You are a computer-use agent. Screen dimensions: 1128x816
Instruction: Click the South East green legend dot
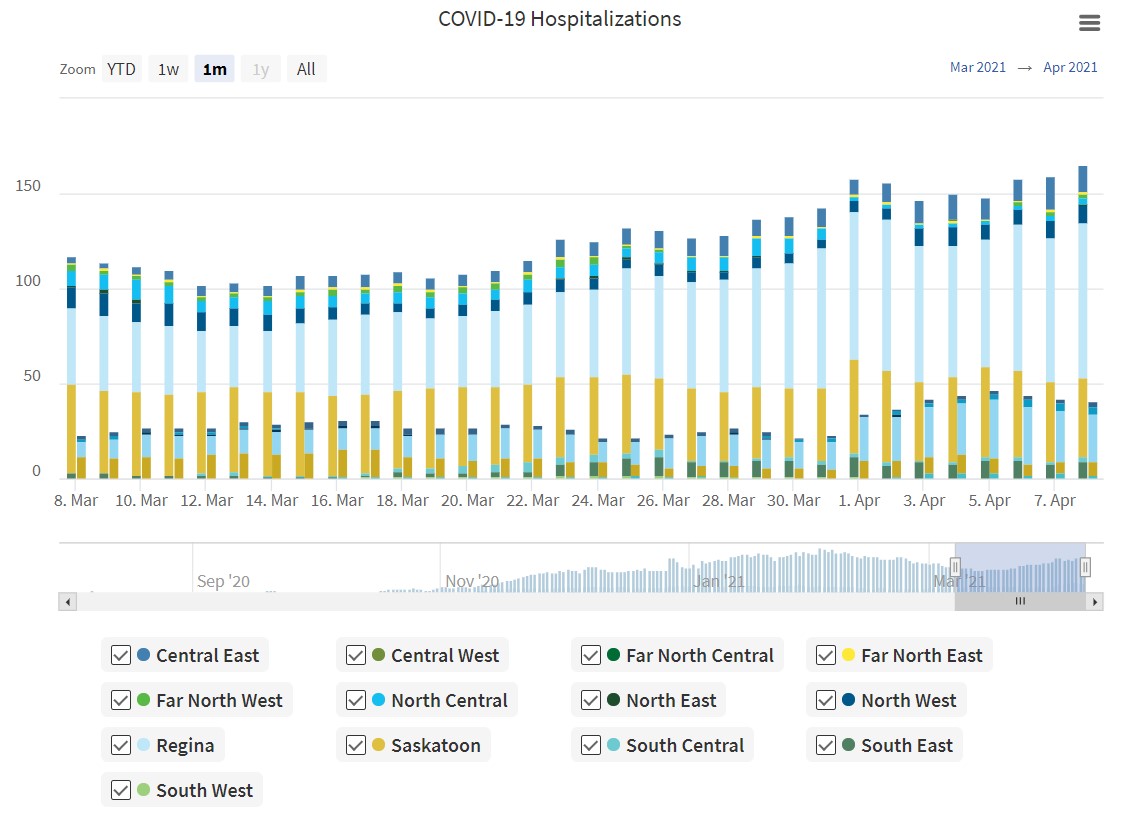click(x=848, y=745)
